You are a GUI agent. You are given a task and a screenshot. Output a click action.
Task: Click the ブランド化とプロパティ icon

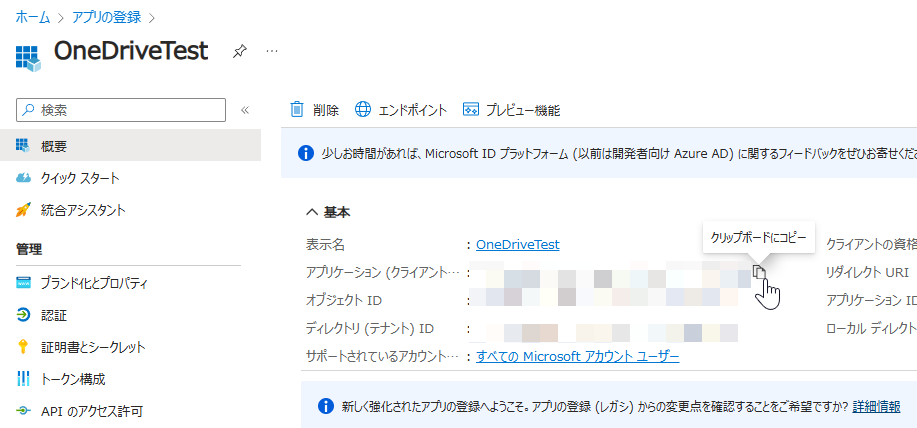(x=23, y=284)
